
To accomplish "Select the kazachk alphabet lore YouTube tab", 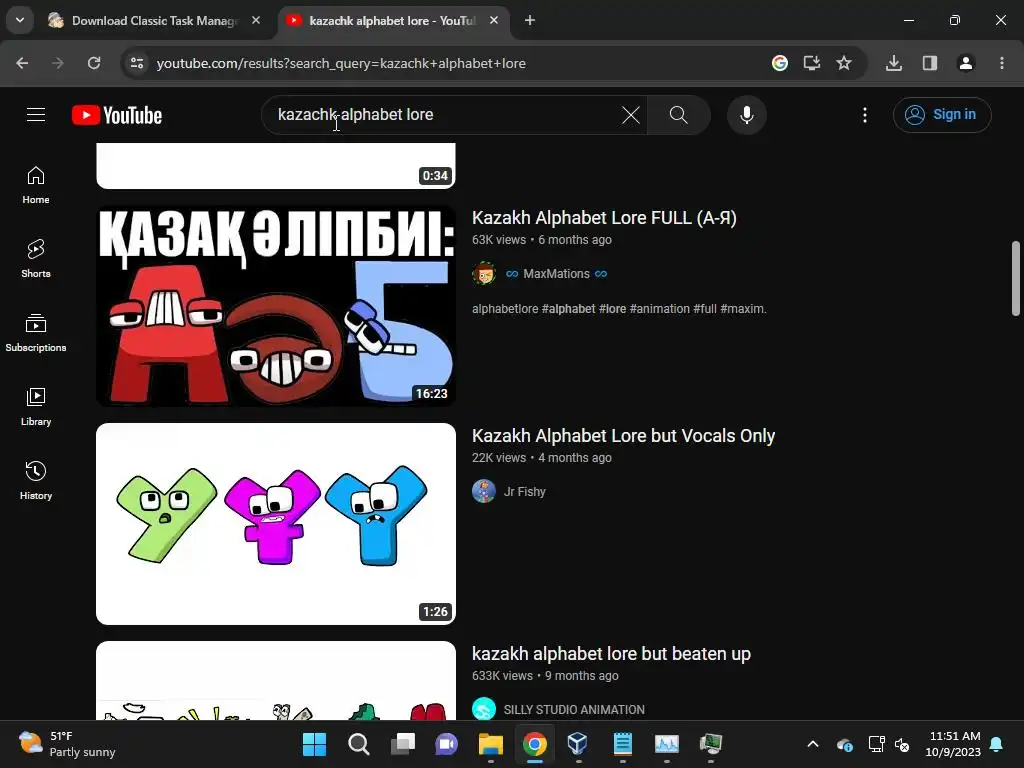I will pyautogui.click(x=392, y=21).
